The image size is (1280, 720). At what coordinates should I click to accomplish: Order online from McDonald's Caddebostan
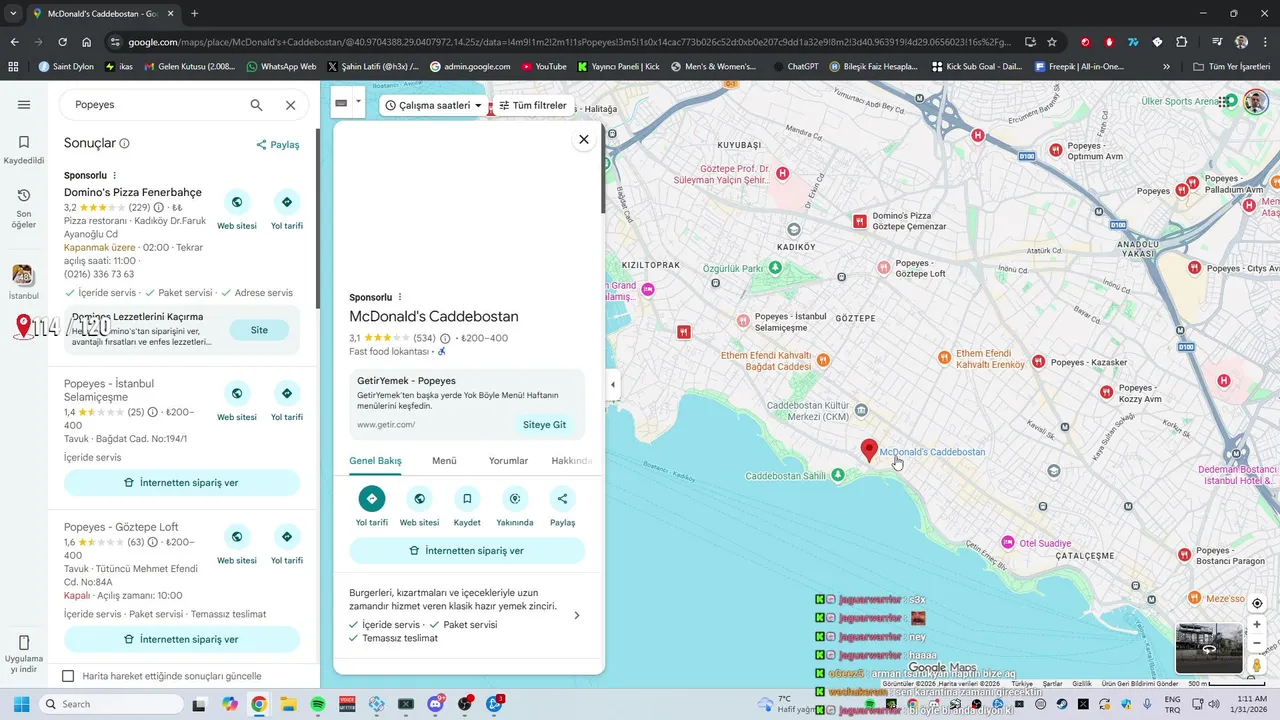click(x=467, y=551)
